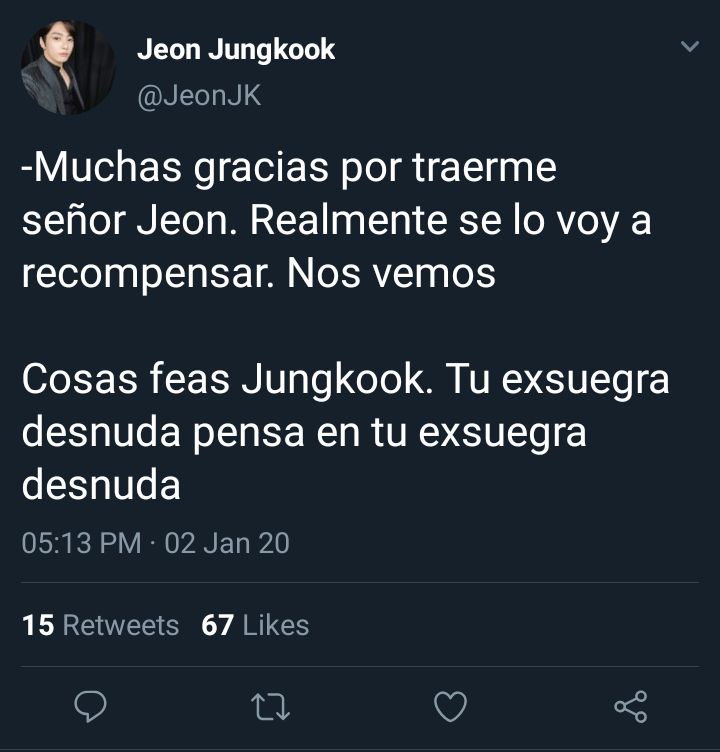Select the last word 'desnuda' of tweet
This screenshot has width=720, height=752.
pos(101,484)
